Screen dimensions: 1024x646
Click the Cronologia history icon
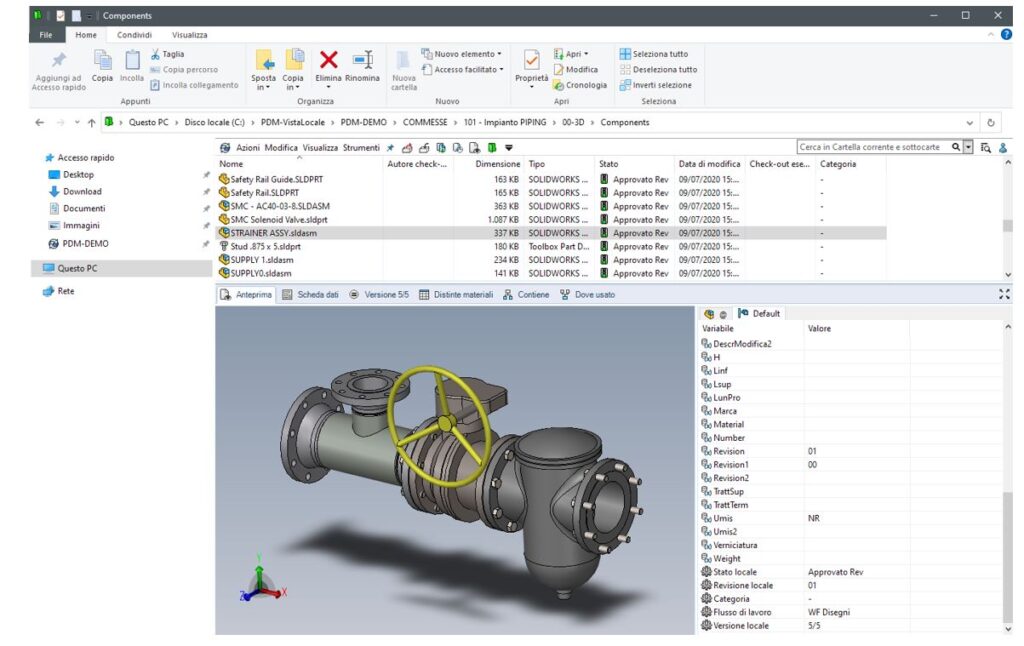coord(558,85)
